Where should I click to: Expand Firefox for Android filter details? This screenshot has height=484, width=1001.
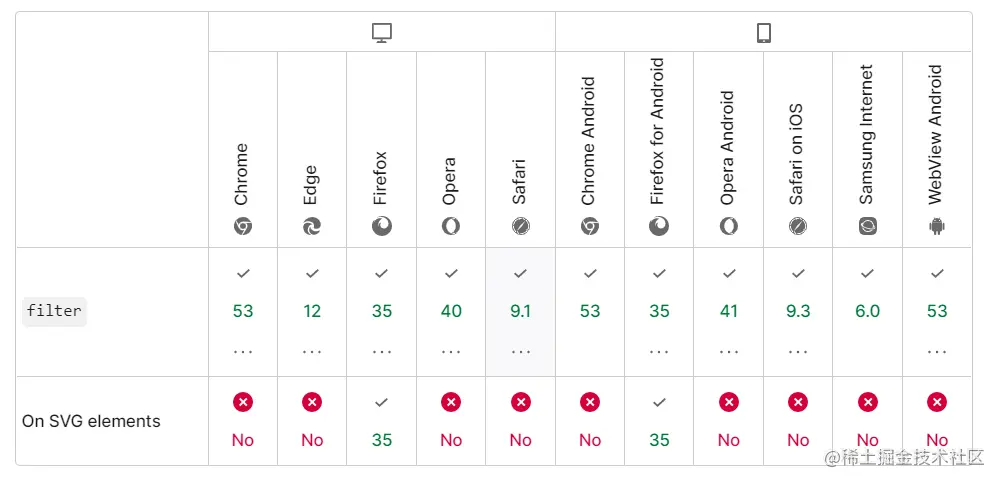click(x=659, y=351)
